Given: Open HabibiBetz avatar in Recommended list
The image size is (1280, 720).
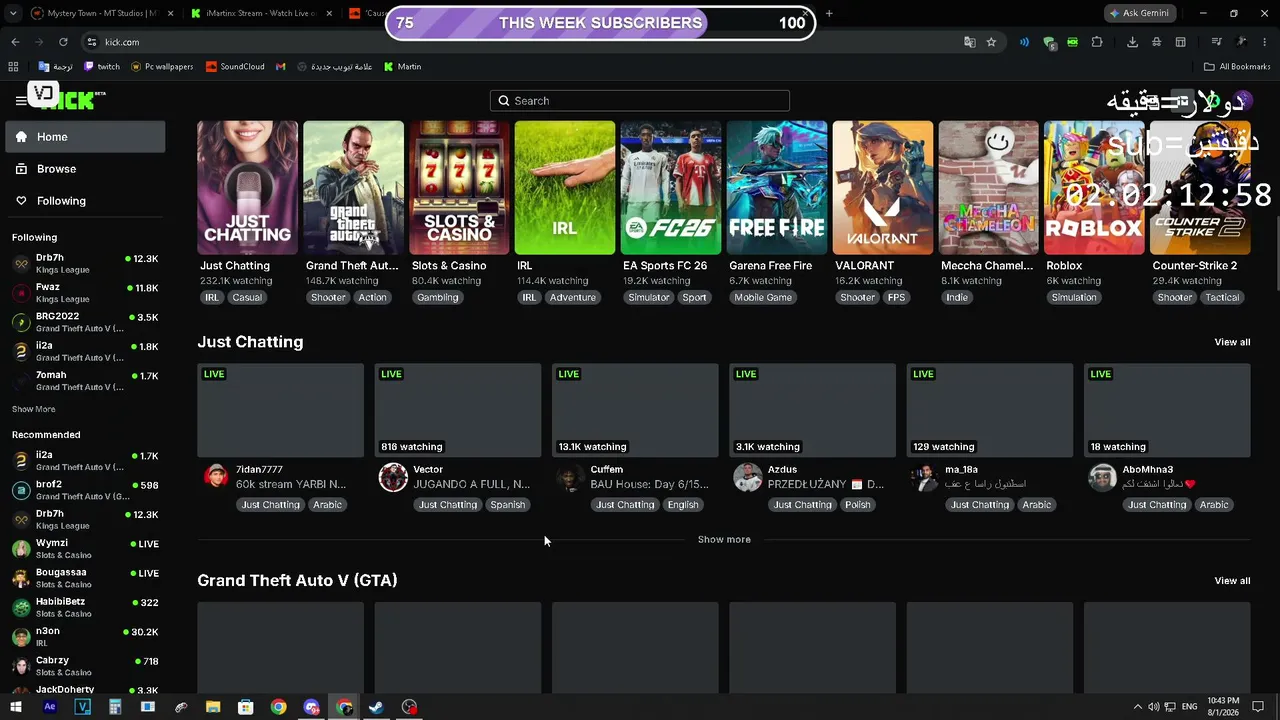Looking at the screenshot, I should point(21,608).
